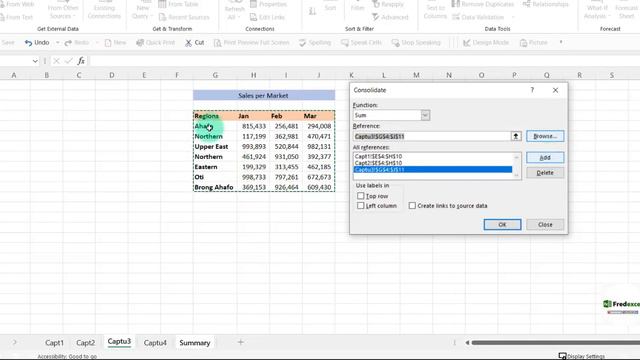Click into the Reference input field
The image size is (640, 360).
coord(432,136)
